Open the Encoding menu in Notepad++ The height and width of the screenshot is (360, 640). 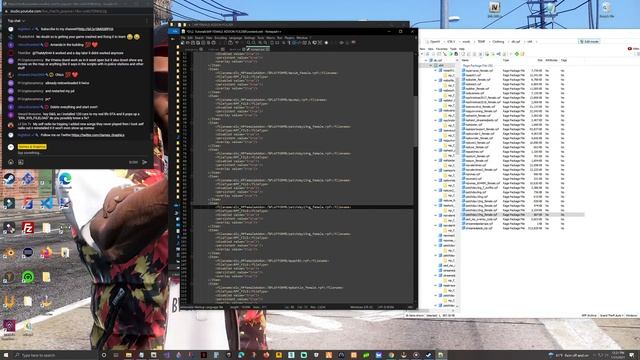tap(220, 38)
